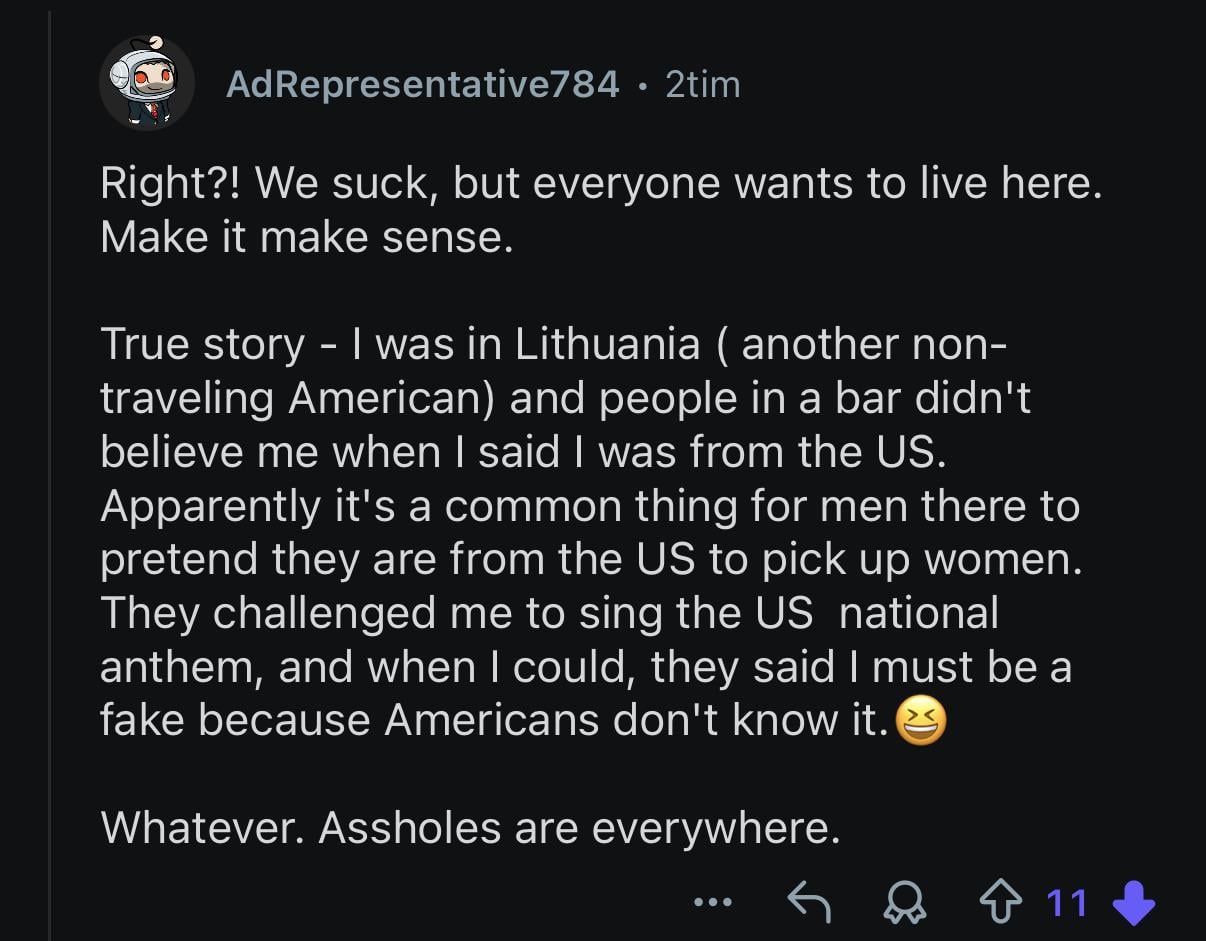Downvote the comment with the purple arrow

[x=1133, y=903]
